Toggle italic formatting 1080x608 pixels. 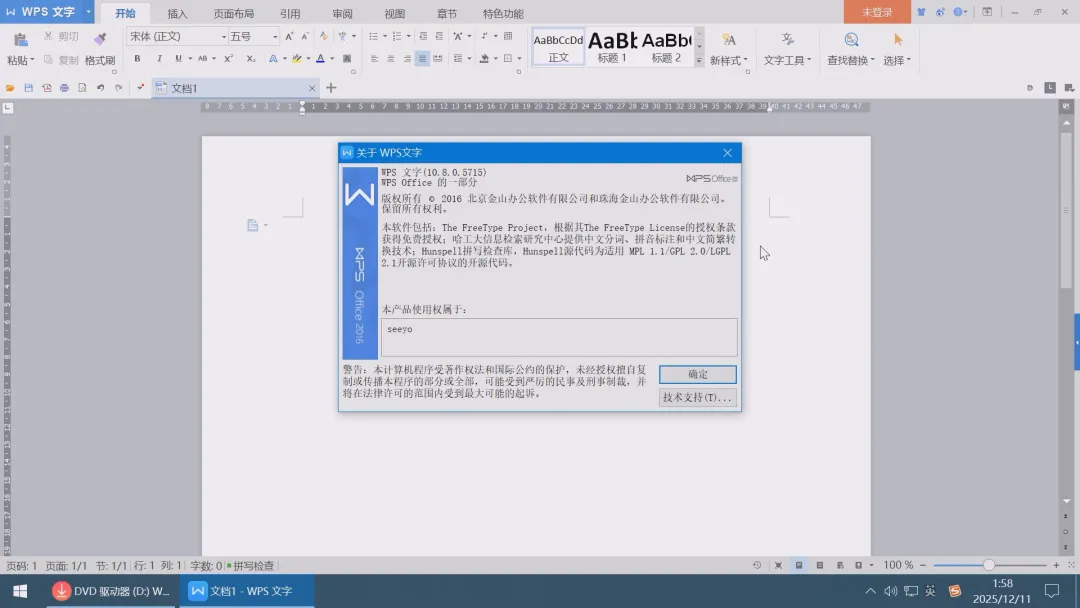pyautogui.click(x=159, y=59)
